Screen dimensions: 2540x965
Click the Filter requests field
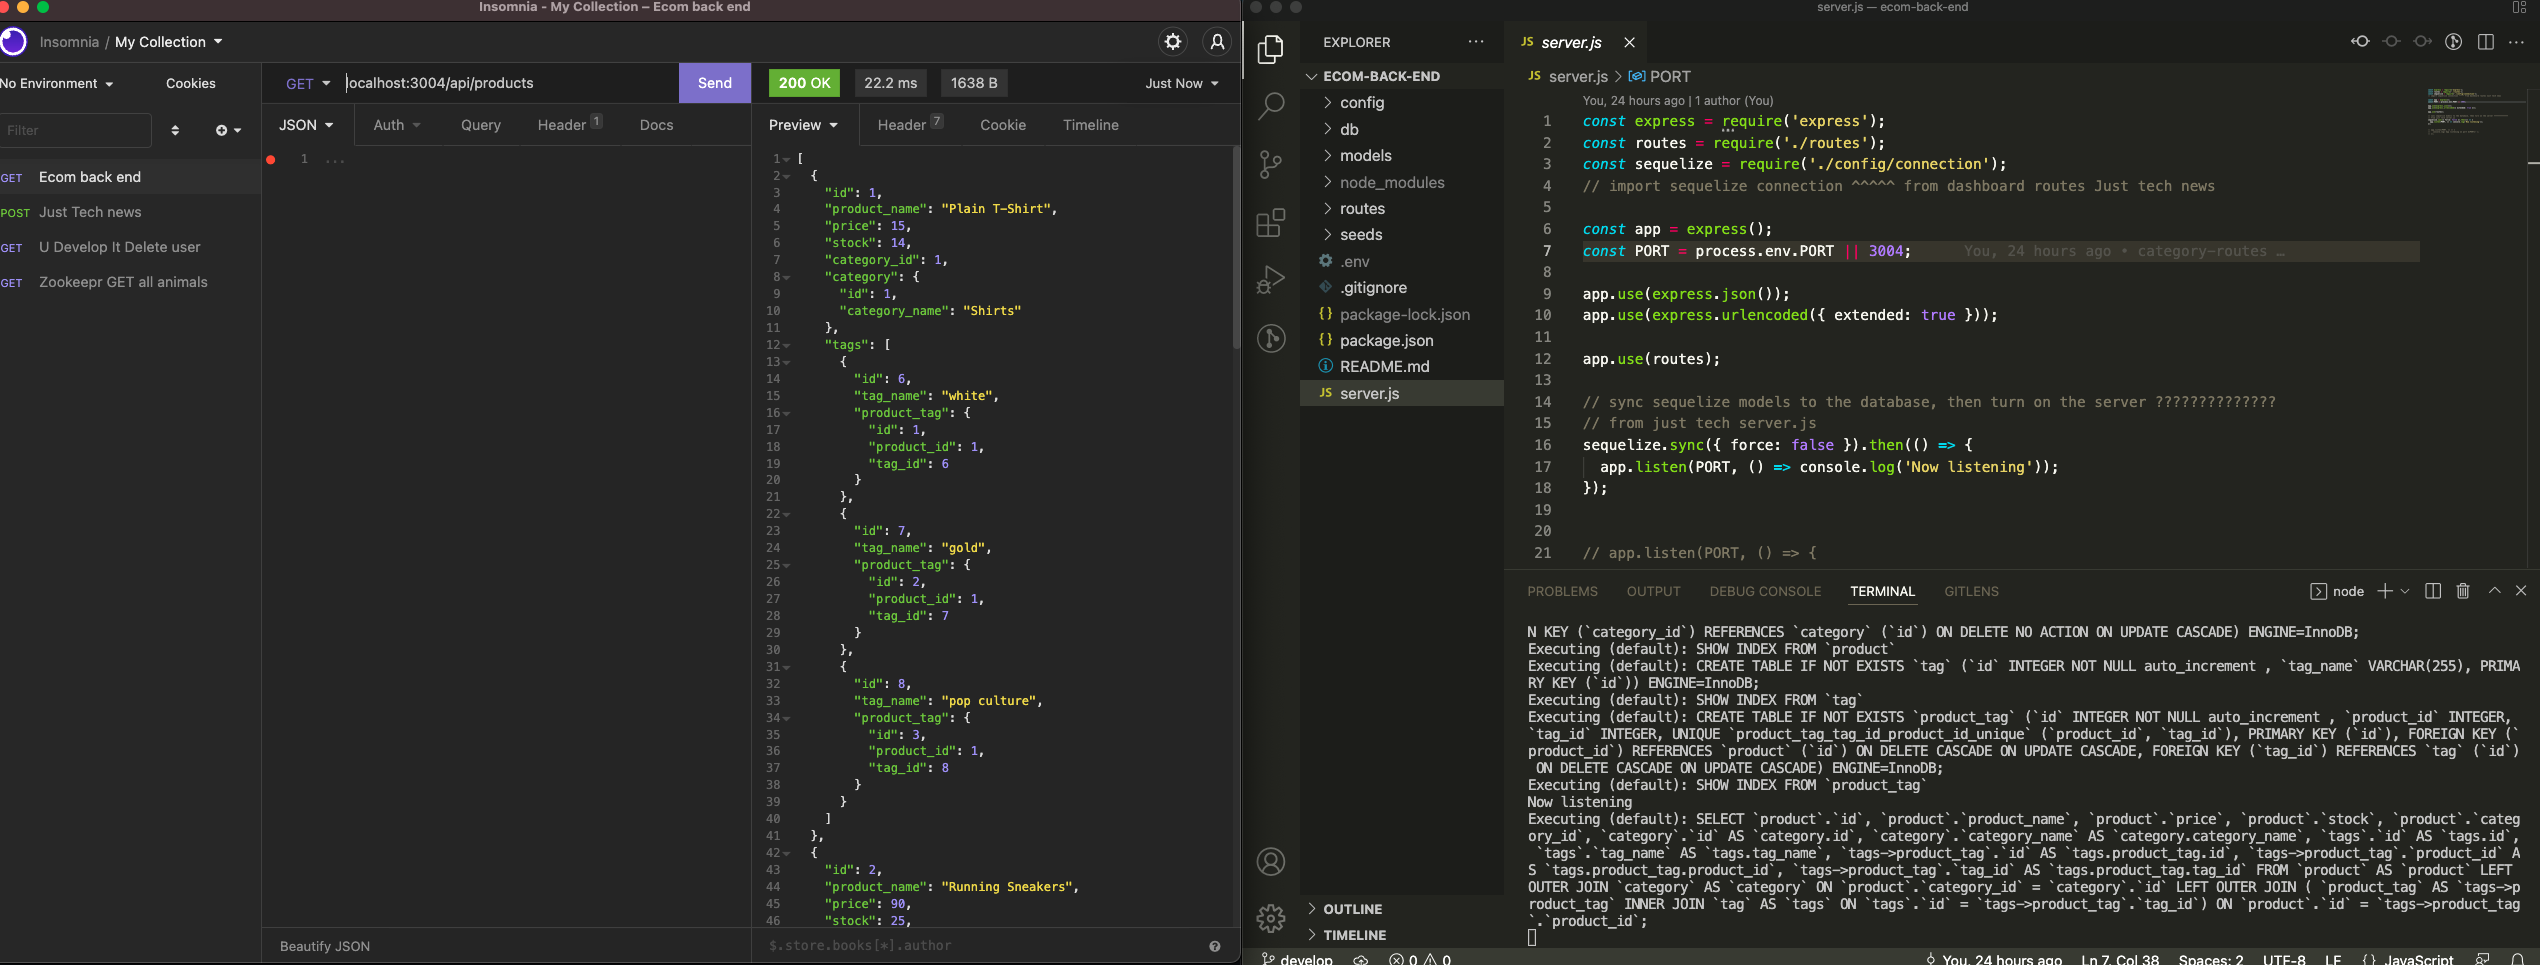75,130
